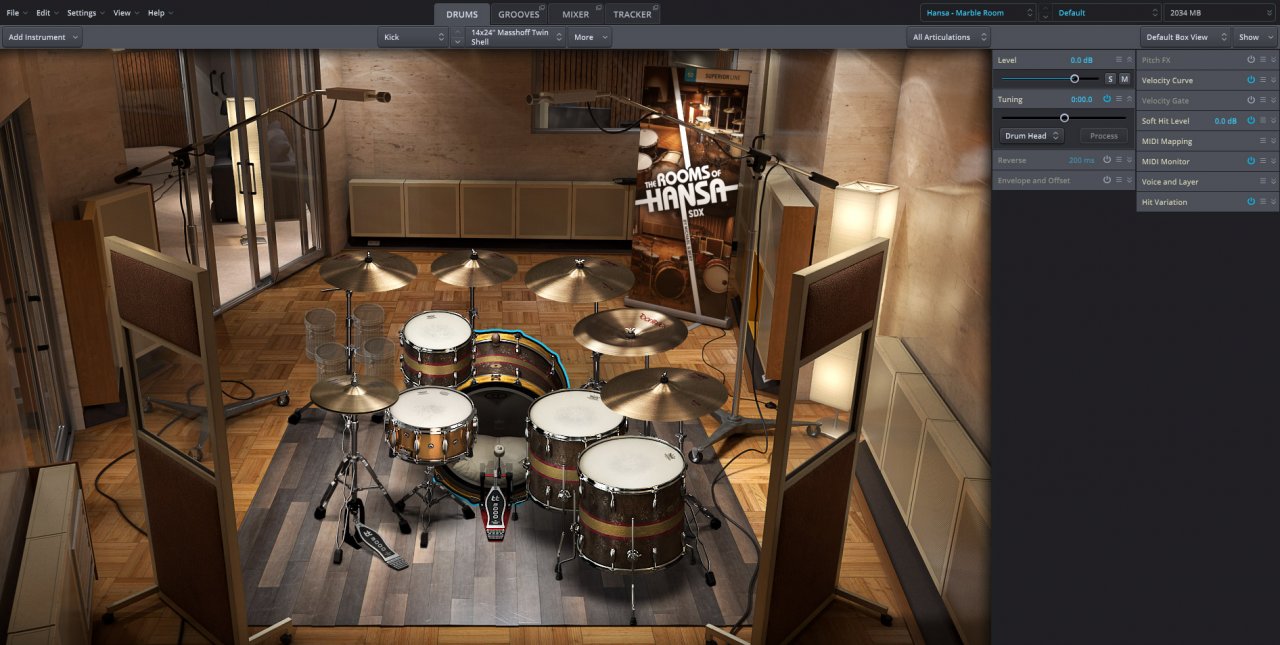Open the Velocity Gate menu icon
The width and height of the screenshot is (1280, 645).
click(1263, 100)
